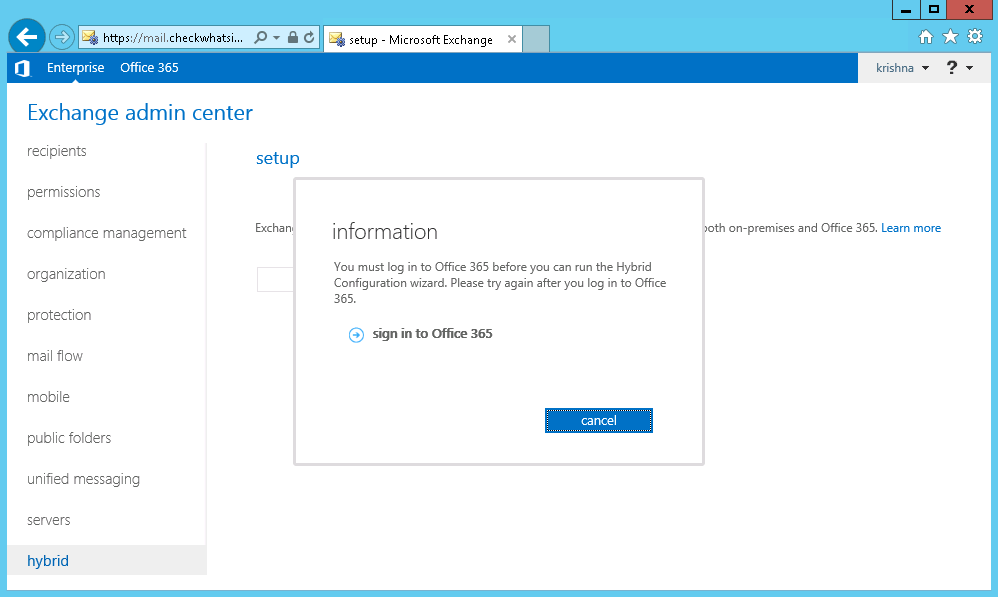Select the setup - Microsoft Exchange tab
The image size is (998, 597).
420,39
